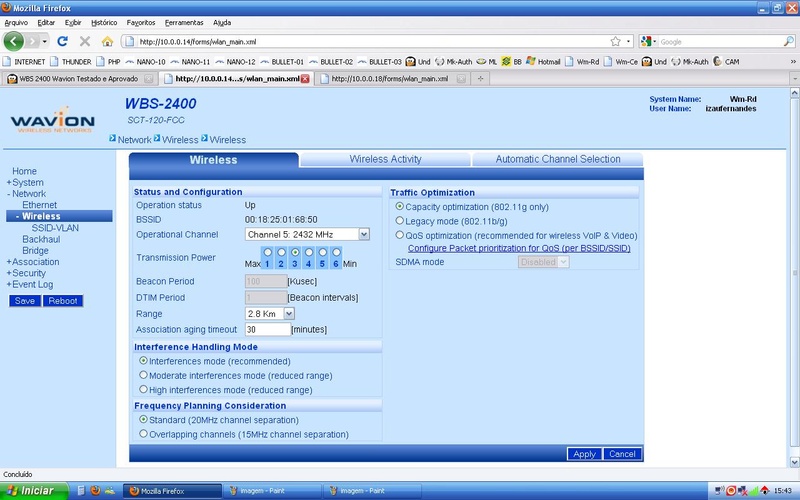Click the Network breadcrumb link
The image size is (800, 500).
click(134, 140)
